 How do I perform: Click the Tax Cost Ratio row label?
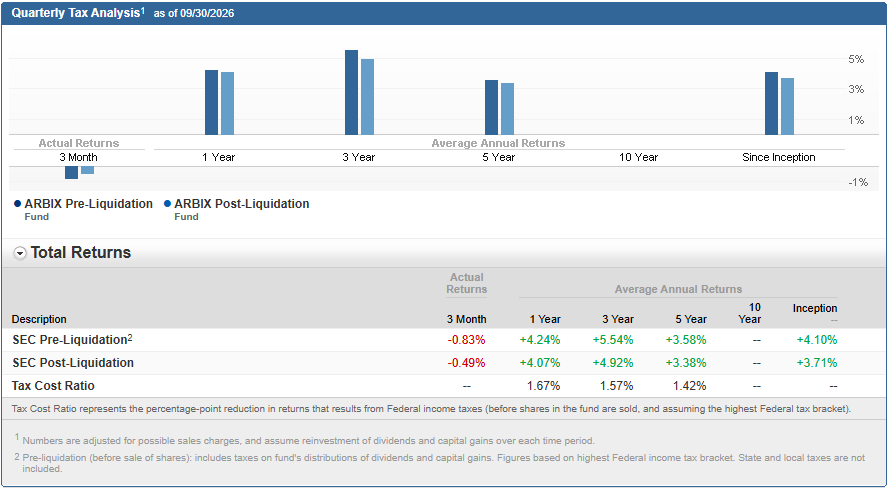click(x=53, y=386)
